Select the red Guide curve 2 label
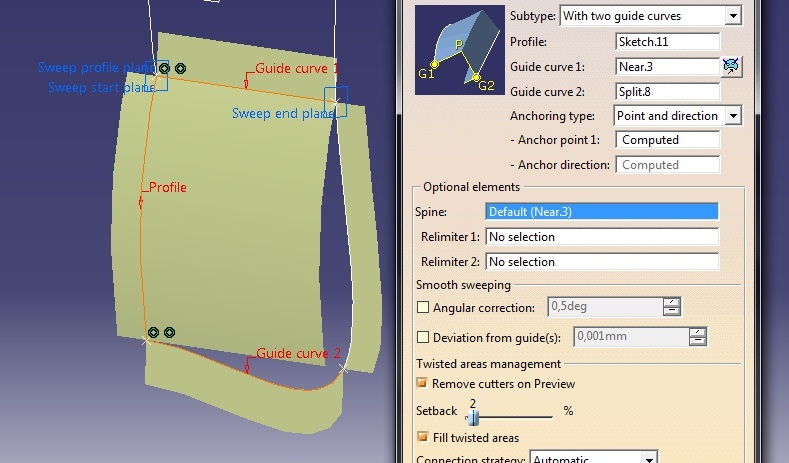 pos(299,354)
